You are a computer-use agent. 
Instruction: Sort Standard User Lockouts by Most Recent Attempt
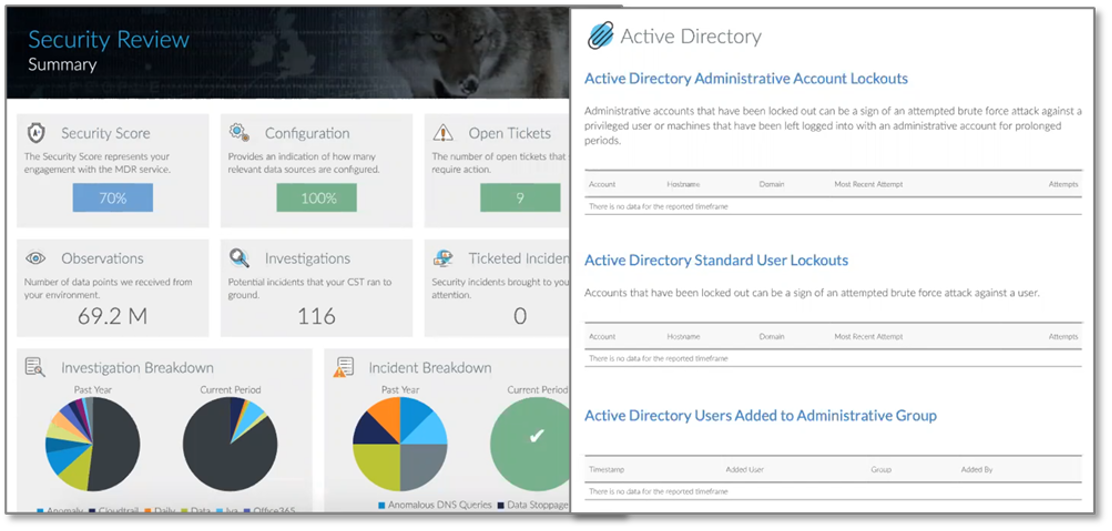pyautogui.click(x=869, y=337)
